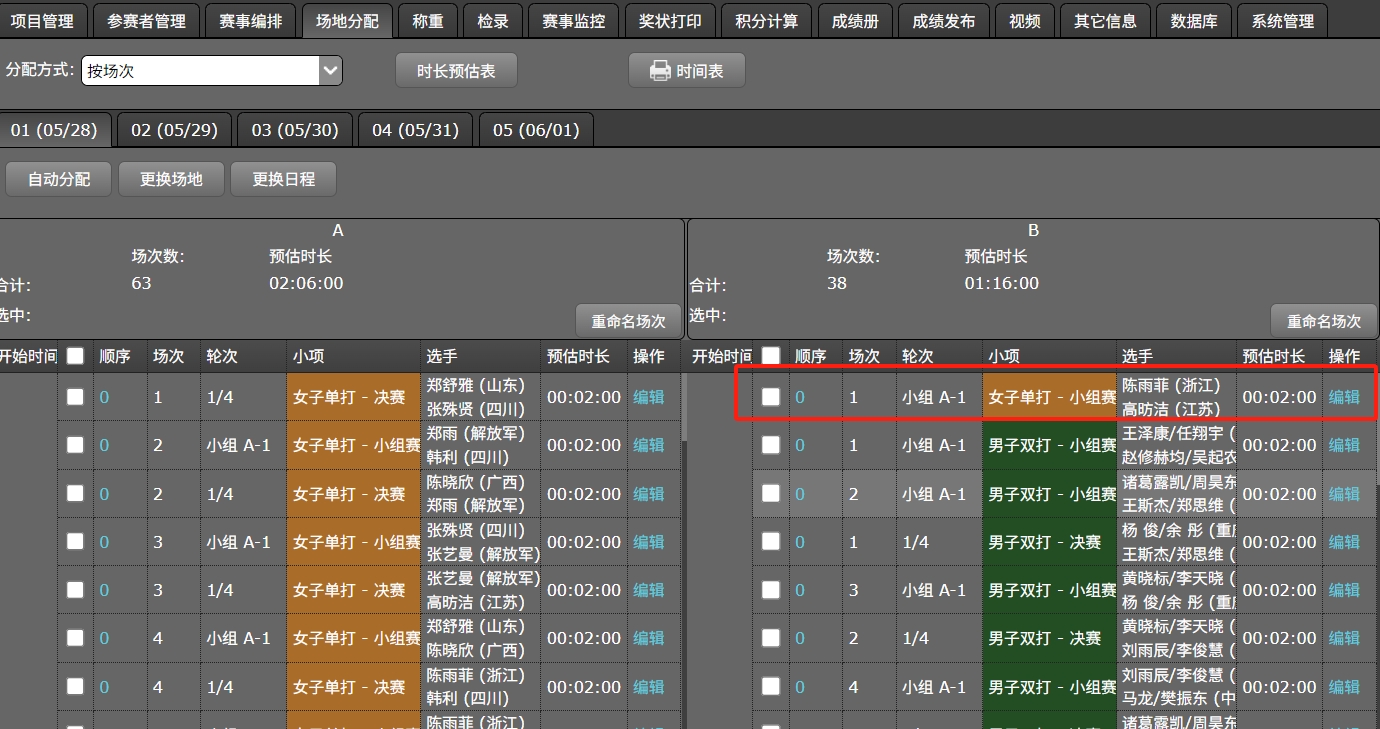This screenshot has width=1380, height=729.
Task: Click 重命名场次 in court A panel
Action: [x=628, y=321]
